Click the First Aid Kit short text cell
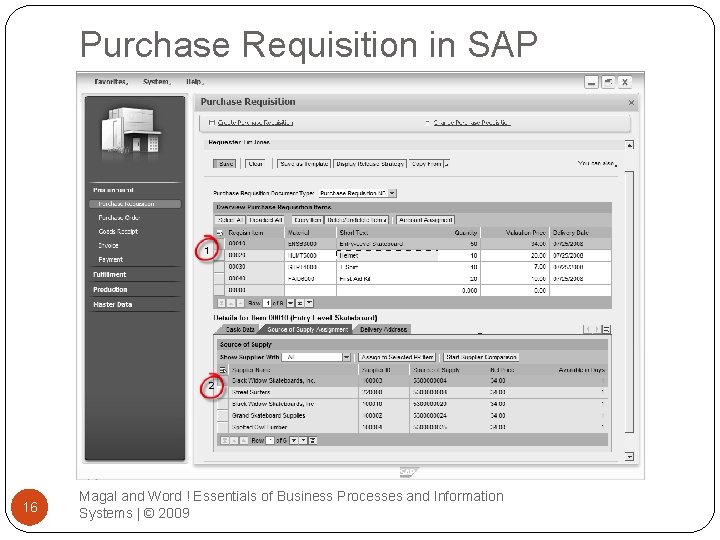The image size is (720, 540). (x=388, y=279)
